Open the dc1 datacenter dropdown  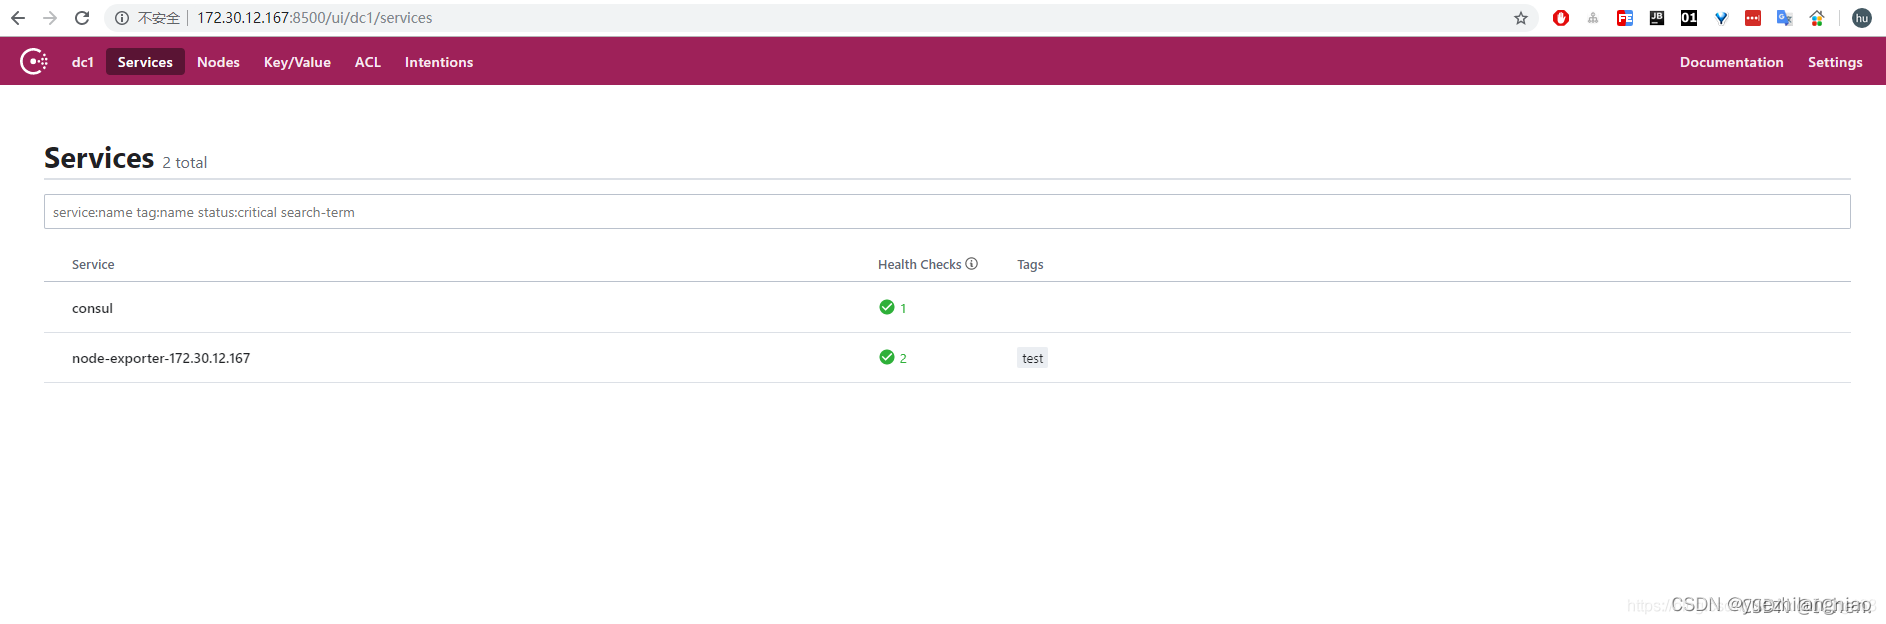(83, 62)
